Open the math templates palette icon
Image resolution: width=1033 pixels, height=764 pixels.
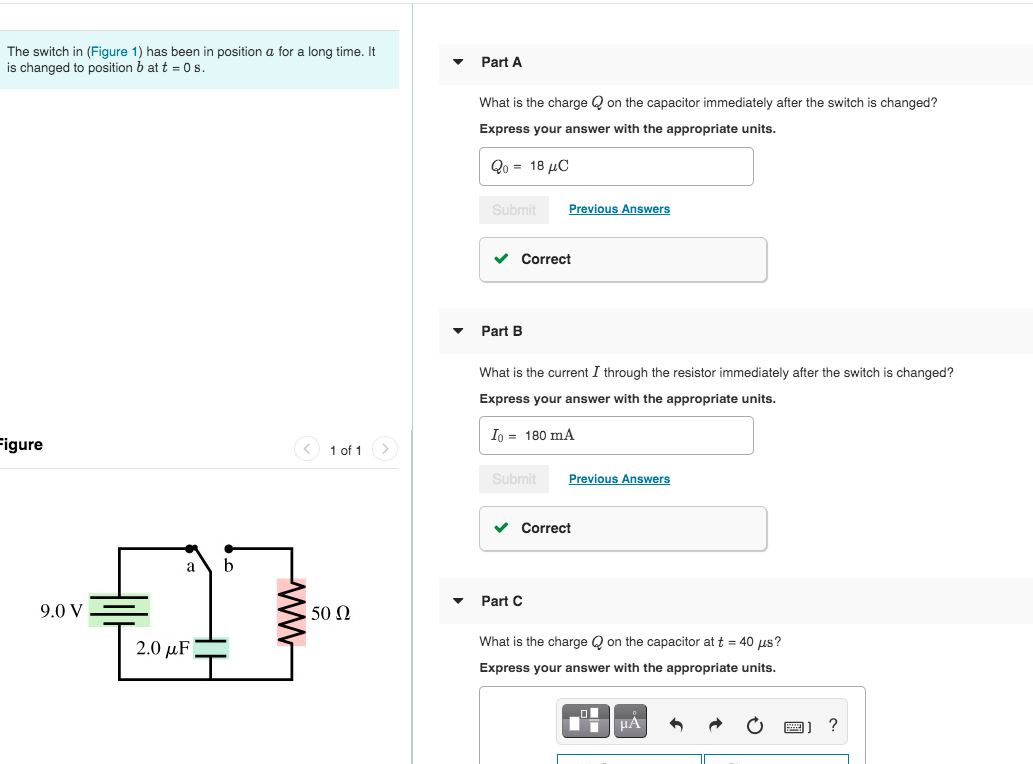tap(585, 720)
